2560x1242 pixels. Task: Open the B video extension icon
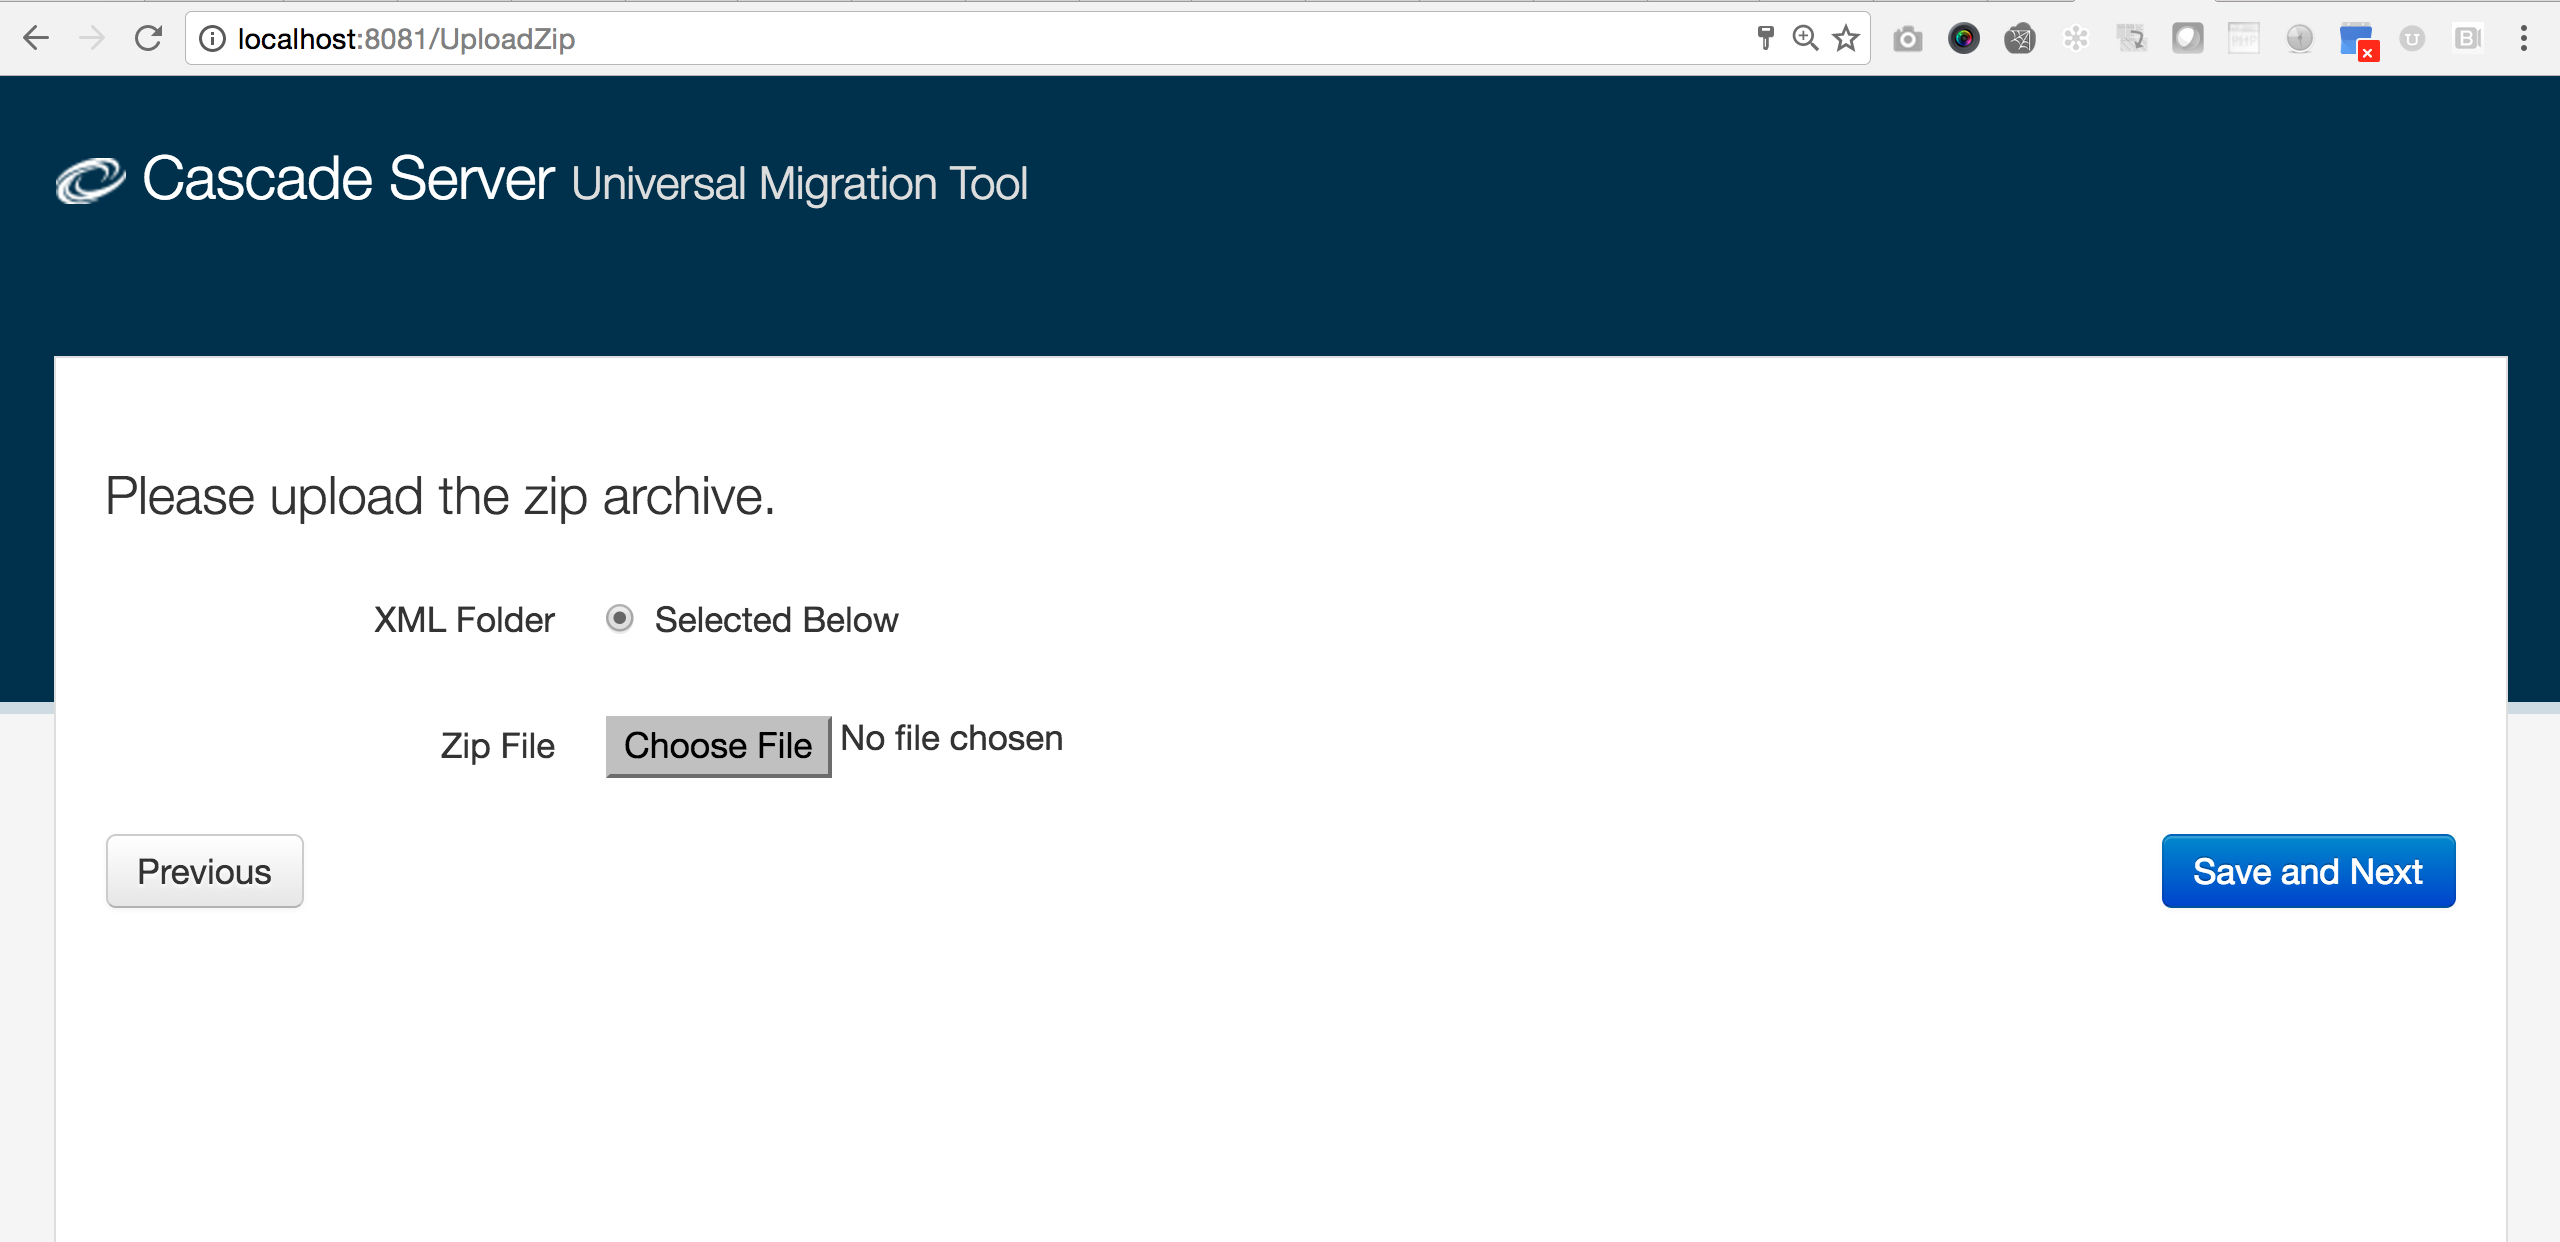point(2468,39)
